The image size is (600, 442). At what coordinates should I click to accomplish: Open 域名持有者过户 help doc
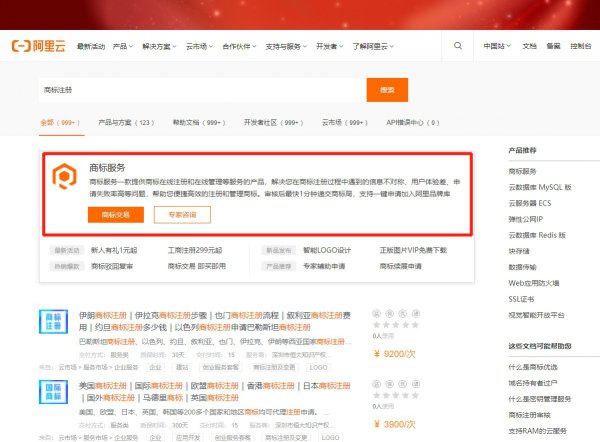pyautogui.click(x=533, y=383)
